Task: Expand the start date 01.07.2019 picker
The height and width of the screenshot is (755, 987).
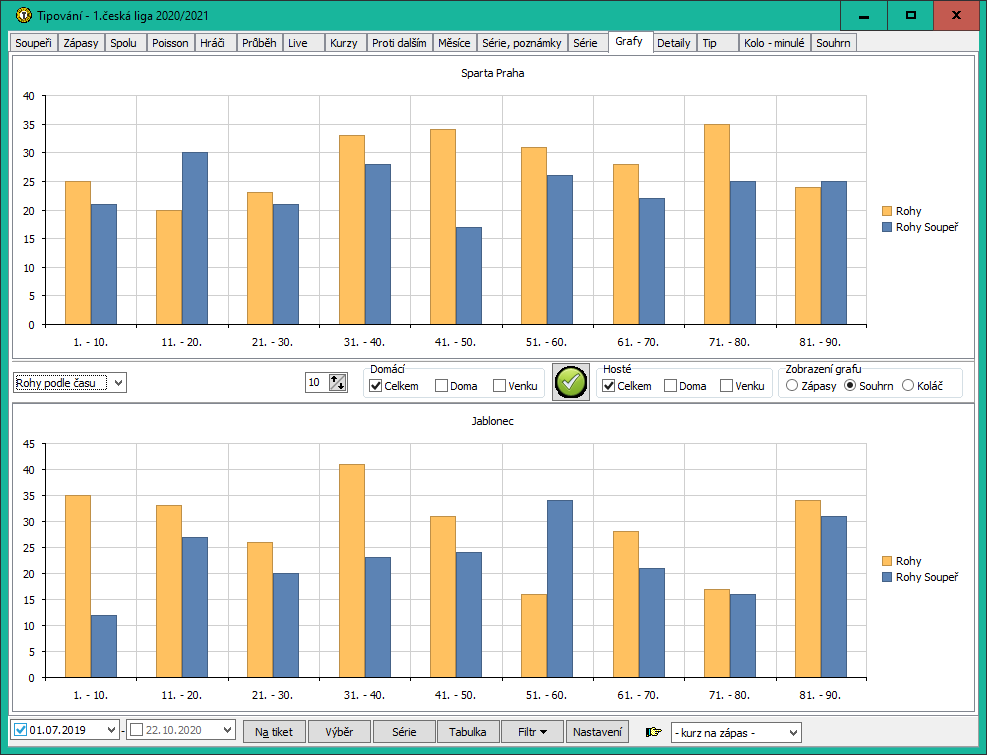Action: pyautogui.click(x=111, y=730)
